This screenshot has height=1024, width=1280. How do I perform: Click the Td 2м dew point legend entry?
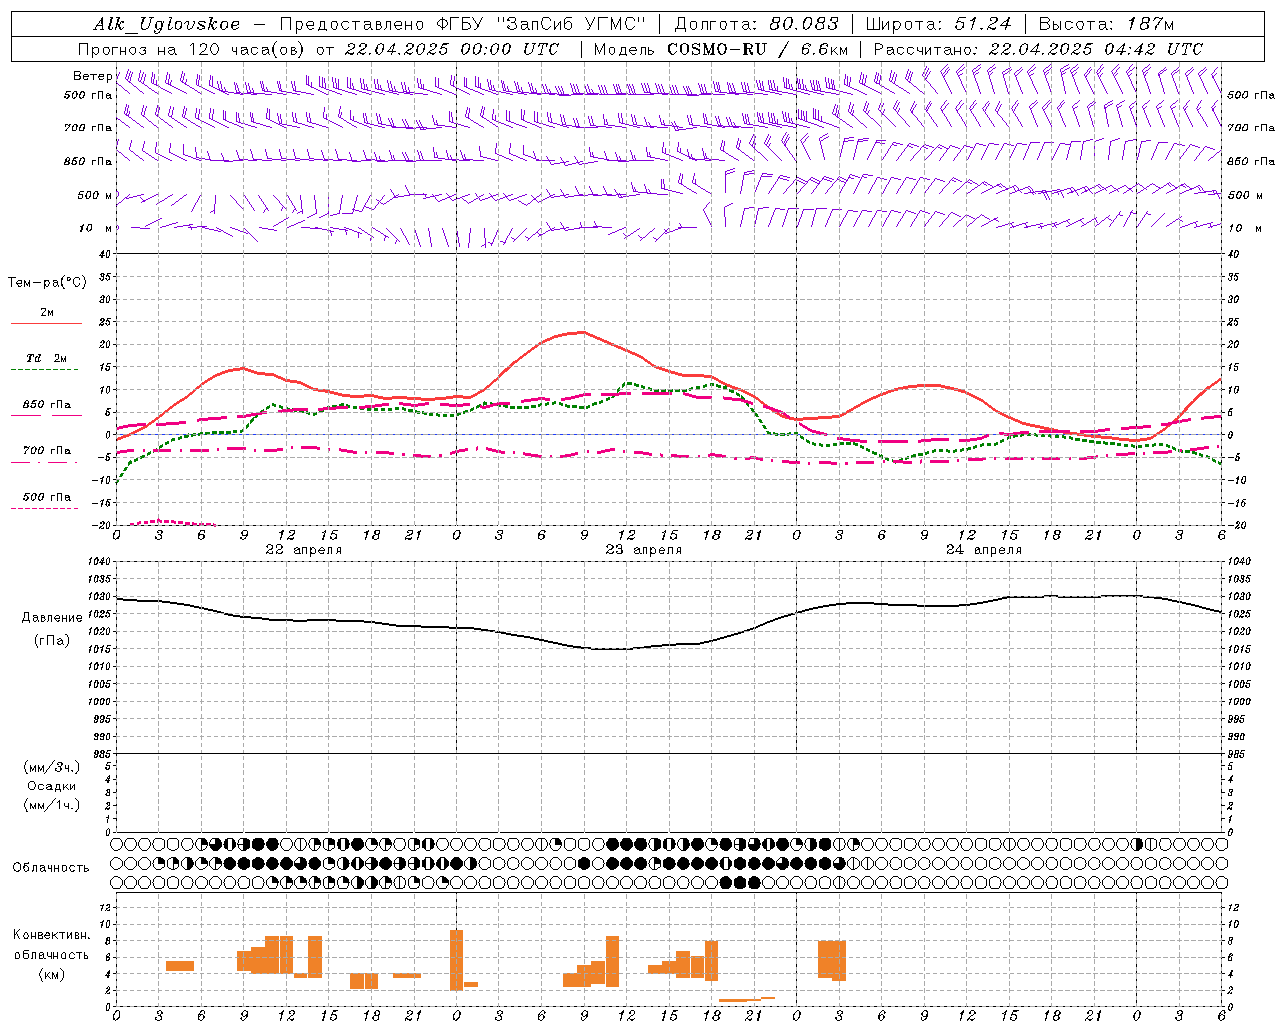click(x=47, y=358)
